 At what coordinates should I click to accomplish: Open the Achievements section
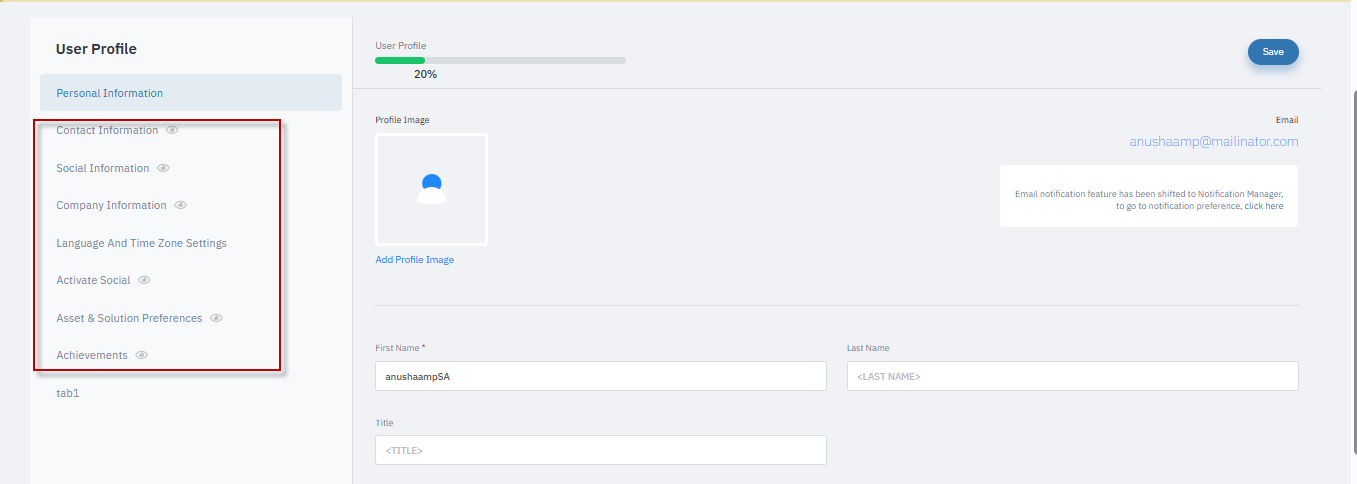point(92,355)
